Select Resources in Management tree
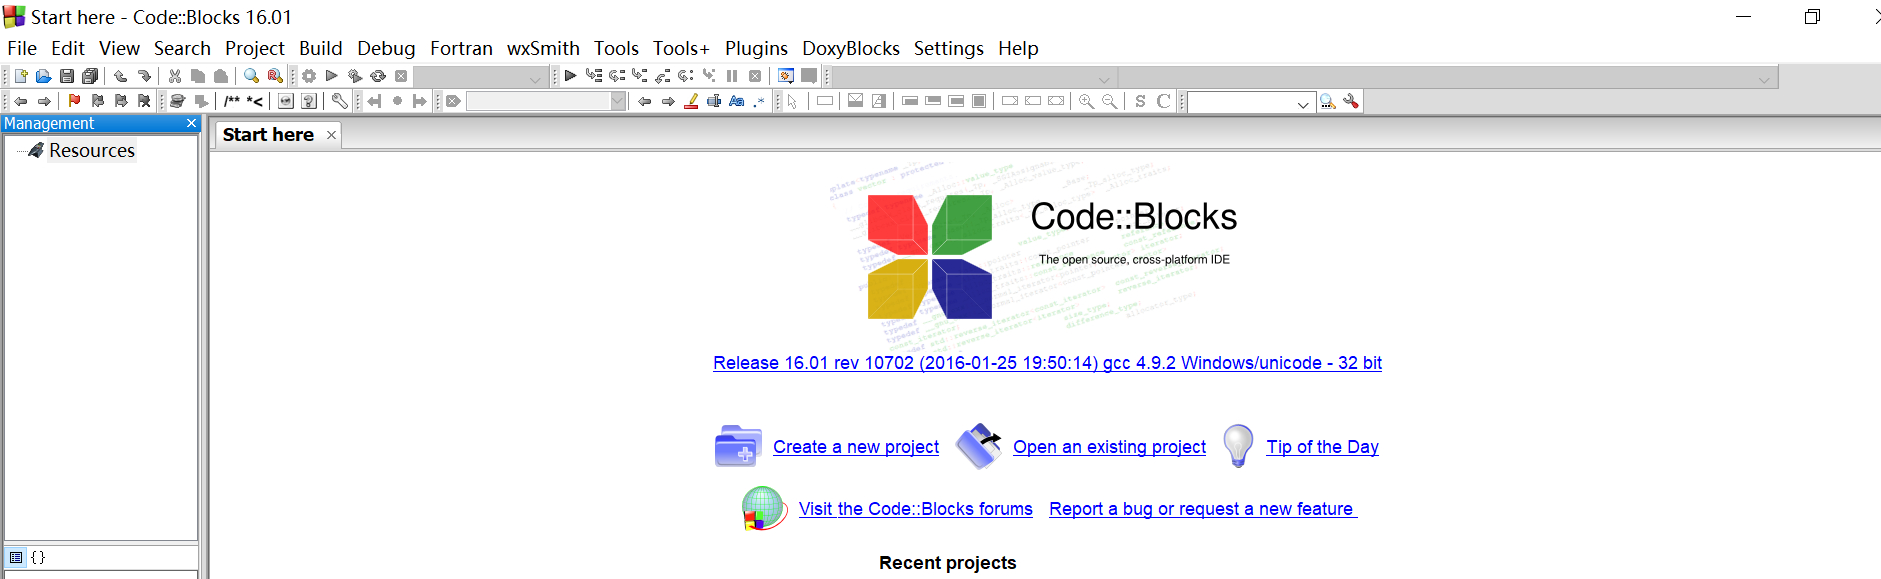 coord(92,150)
